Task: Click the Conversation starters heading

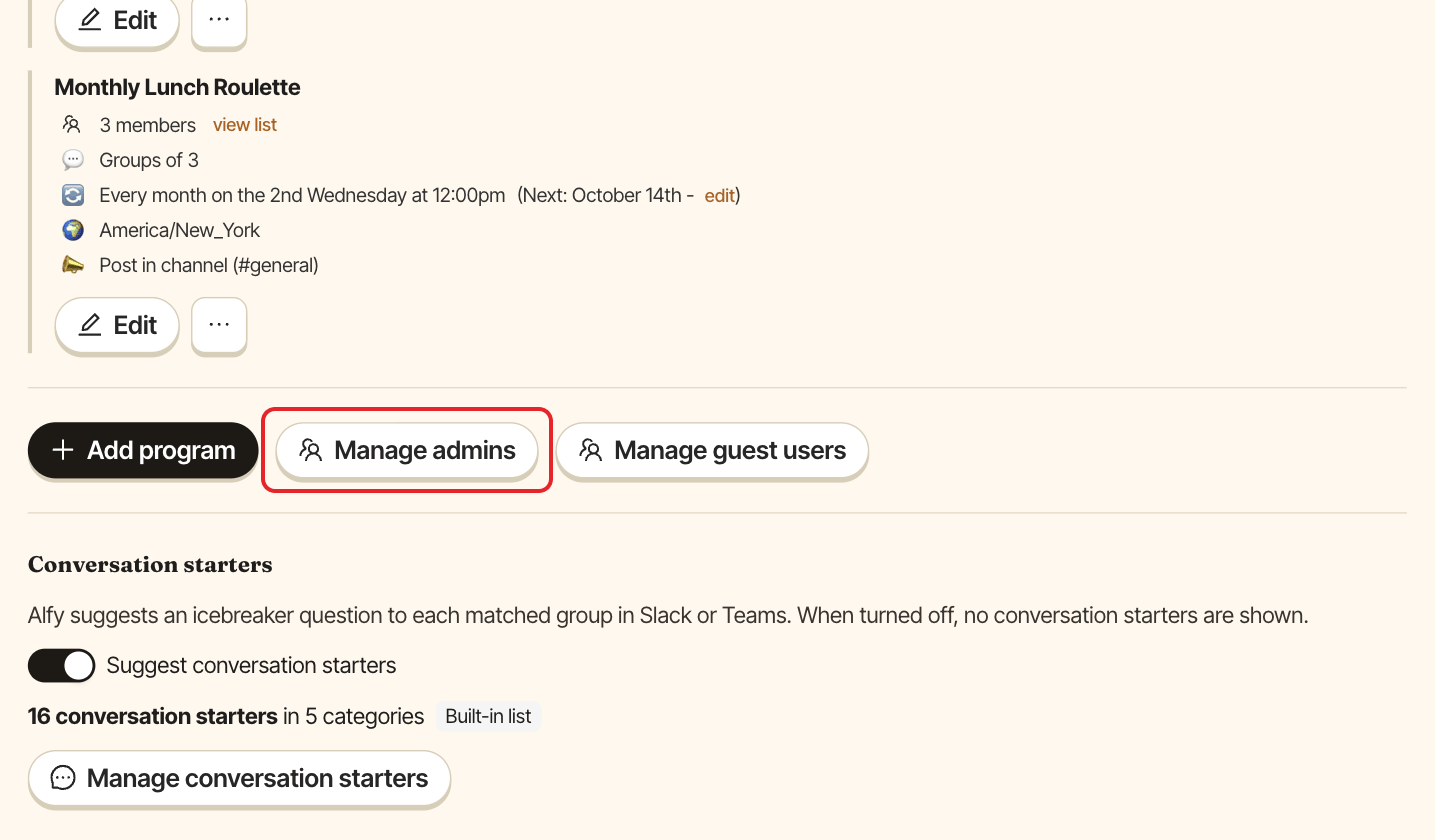Action: tap(150, 565)
